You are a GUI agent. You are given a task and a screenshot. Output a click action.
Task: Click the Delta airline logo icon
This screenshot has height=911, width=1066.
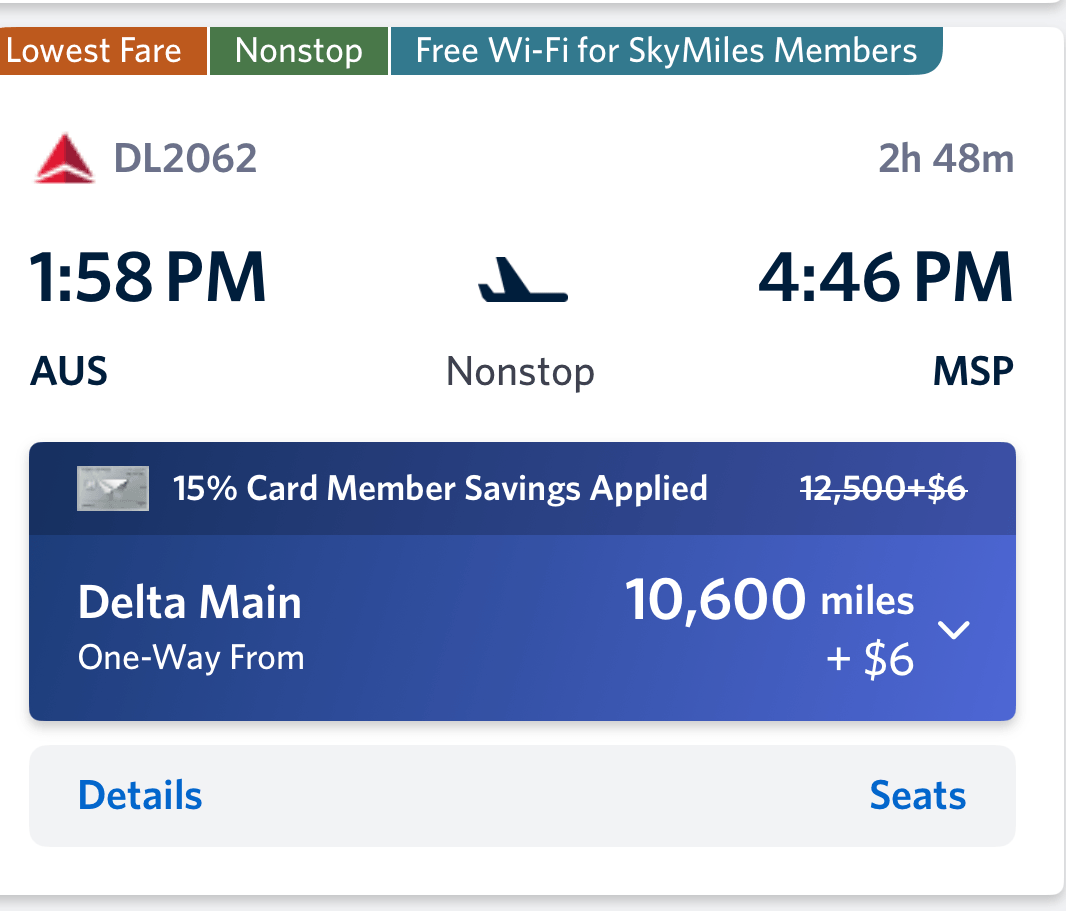(65, 158)
